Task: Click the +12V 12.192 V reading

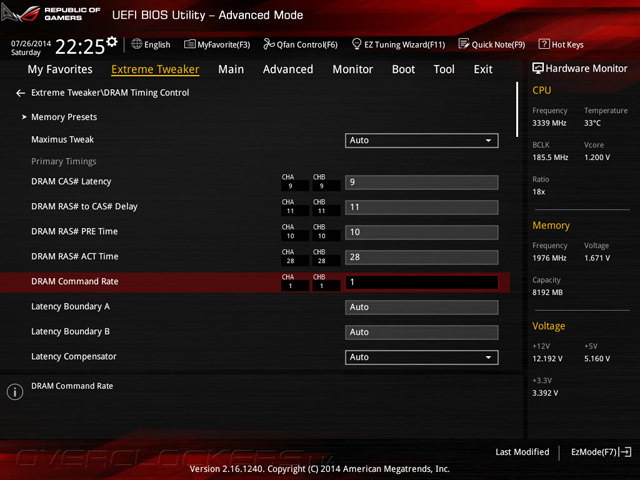Action: click(547, 359)
